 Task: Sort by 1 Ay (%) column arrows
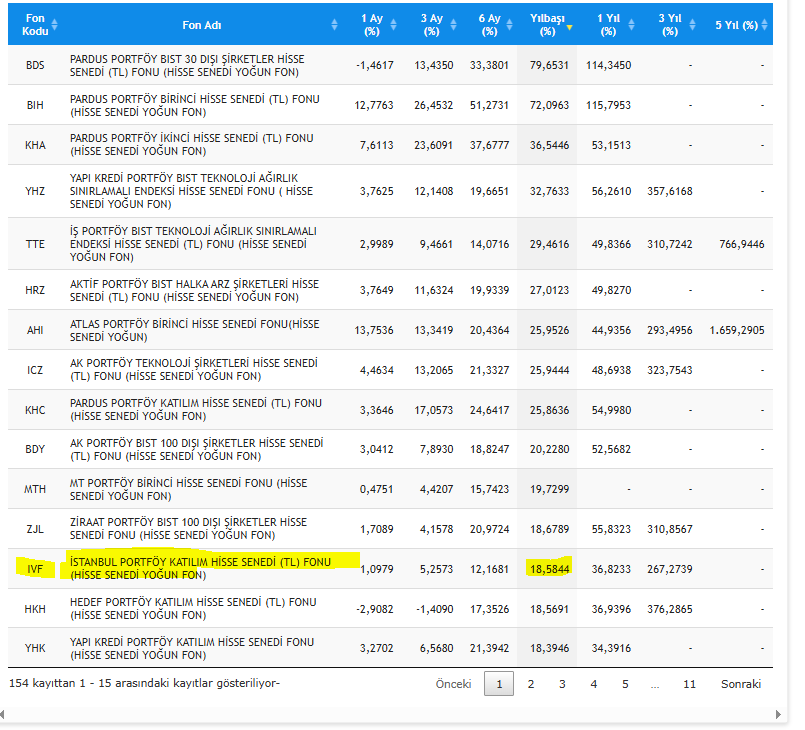[393, 25]
